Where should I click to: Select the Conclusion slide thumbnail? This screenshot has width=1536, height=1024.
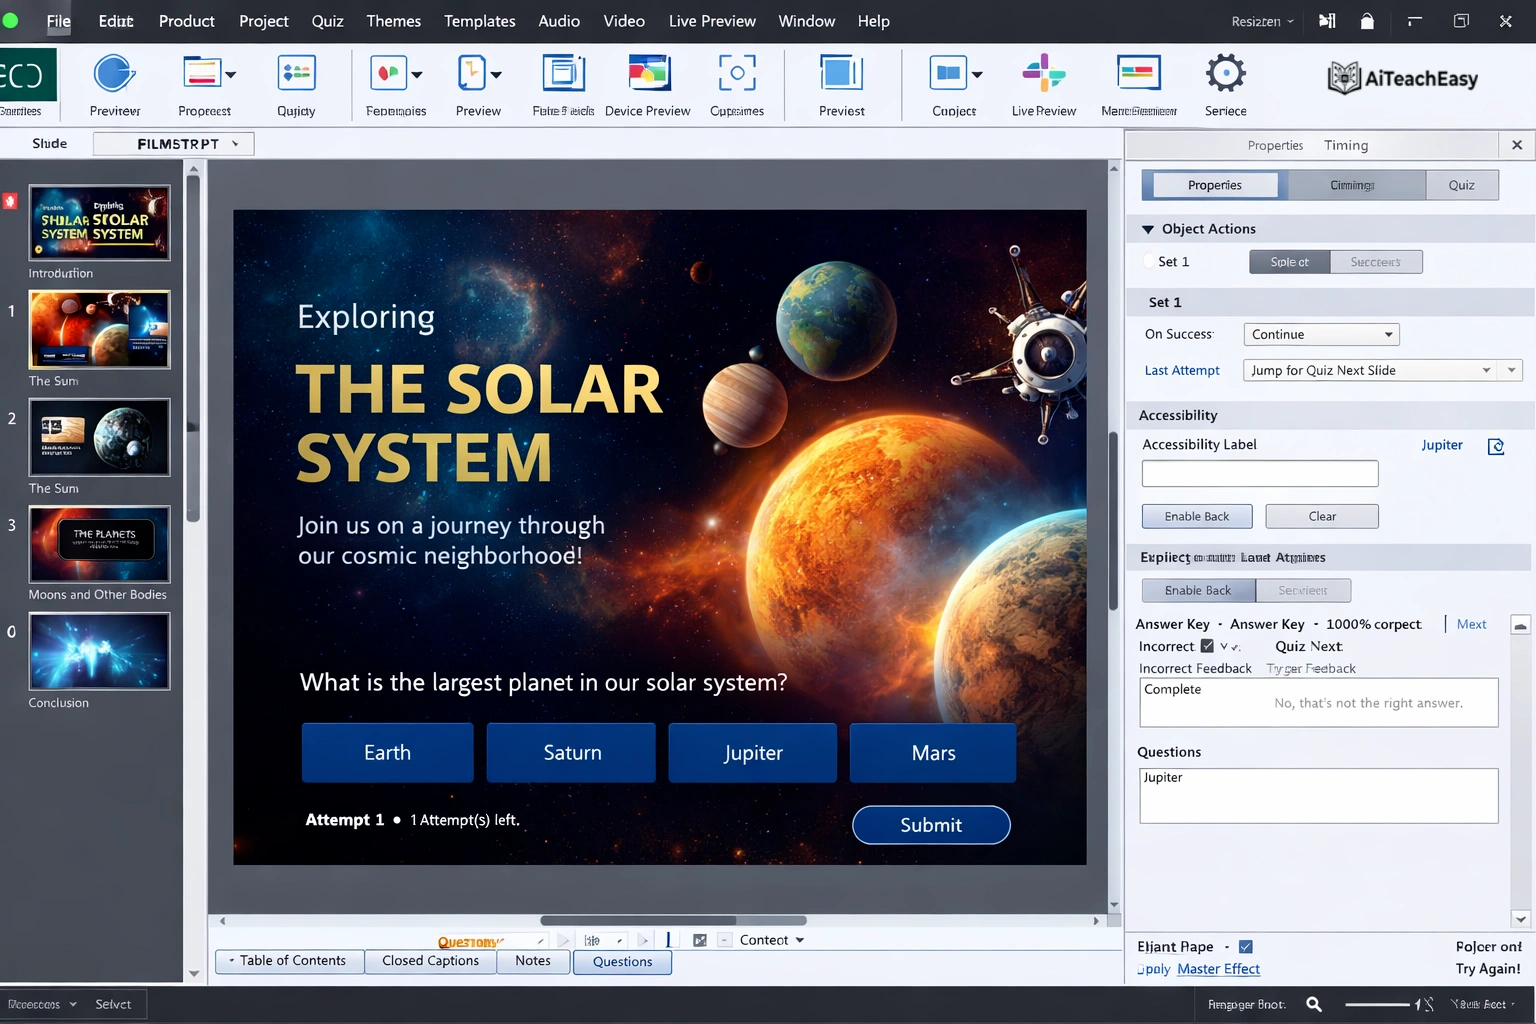(99, 651)
